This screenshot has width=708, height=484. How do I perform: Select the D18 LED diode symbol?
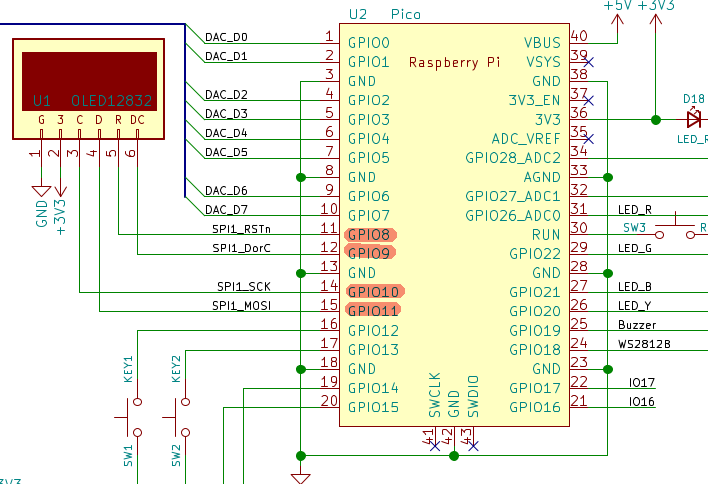coord(694,119)
